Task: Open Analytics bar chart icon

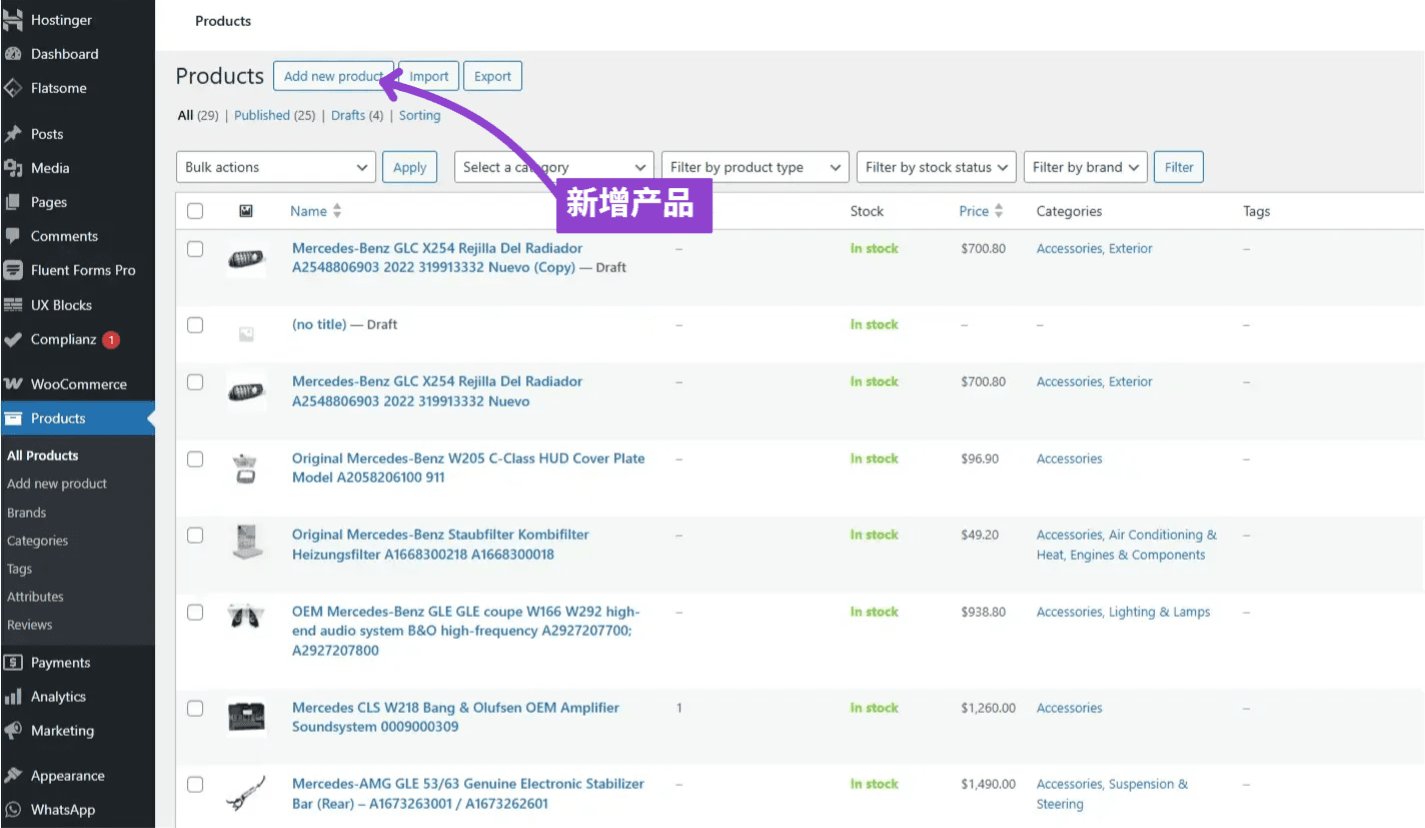Action: [x=13, y=697]
